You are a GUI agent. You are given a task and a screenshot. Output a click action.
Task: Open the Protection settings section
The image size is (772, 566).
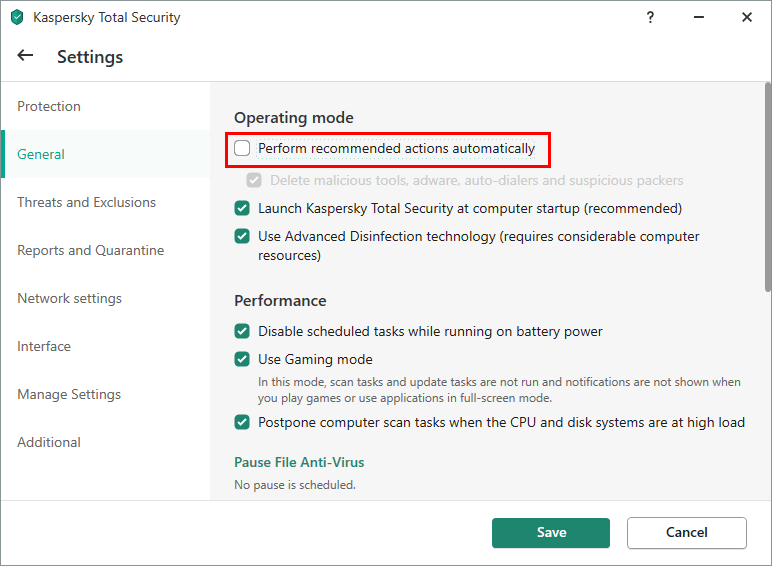[49, 107]
